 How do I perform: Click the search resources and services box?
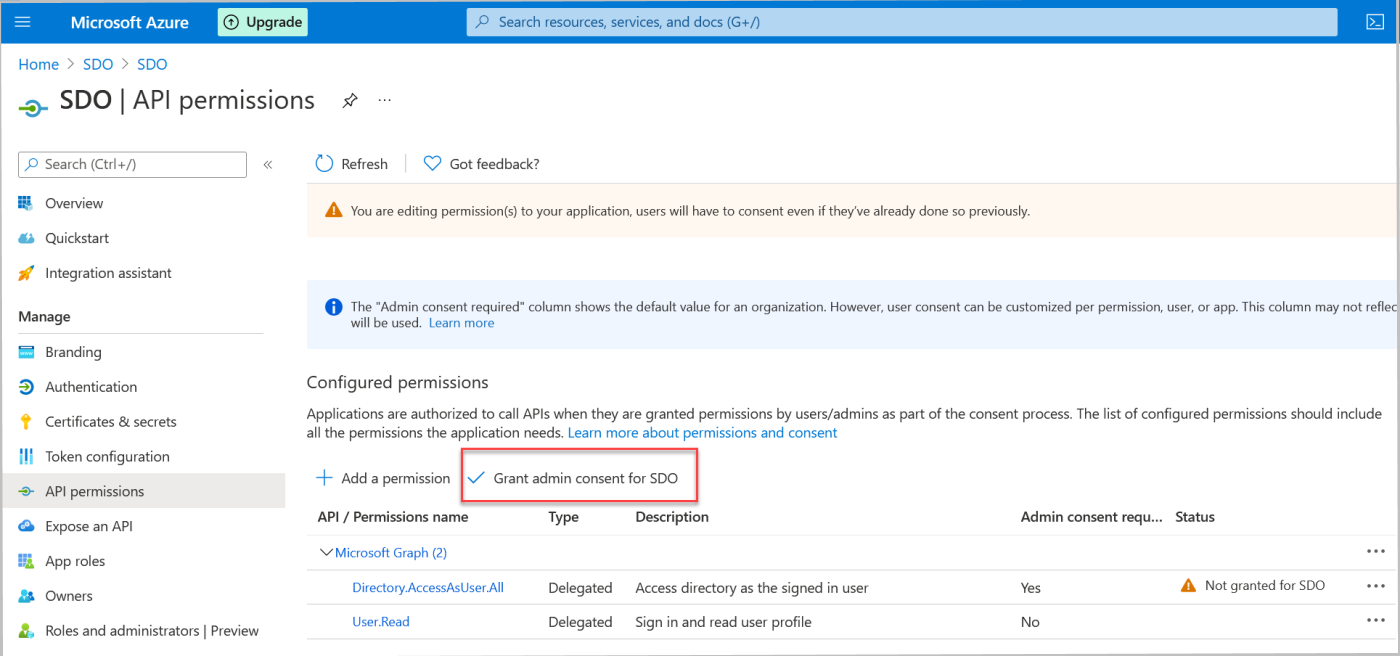tap(901, 22)
